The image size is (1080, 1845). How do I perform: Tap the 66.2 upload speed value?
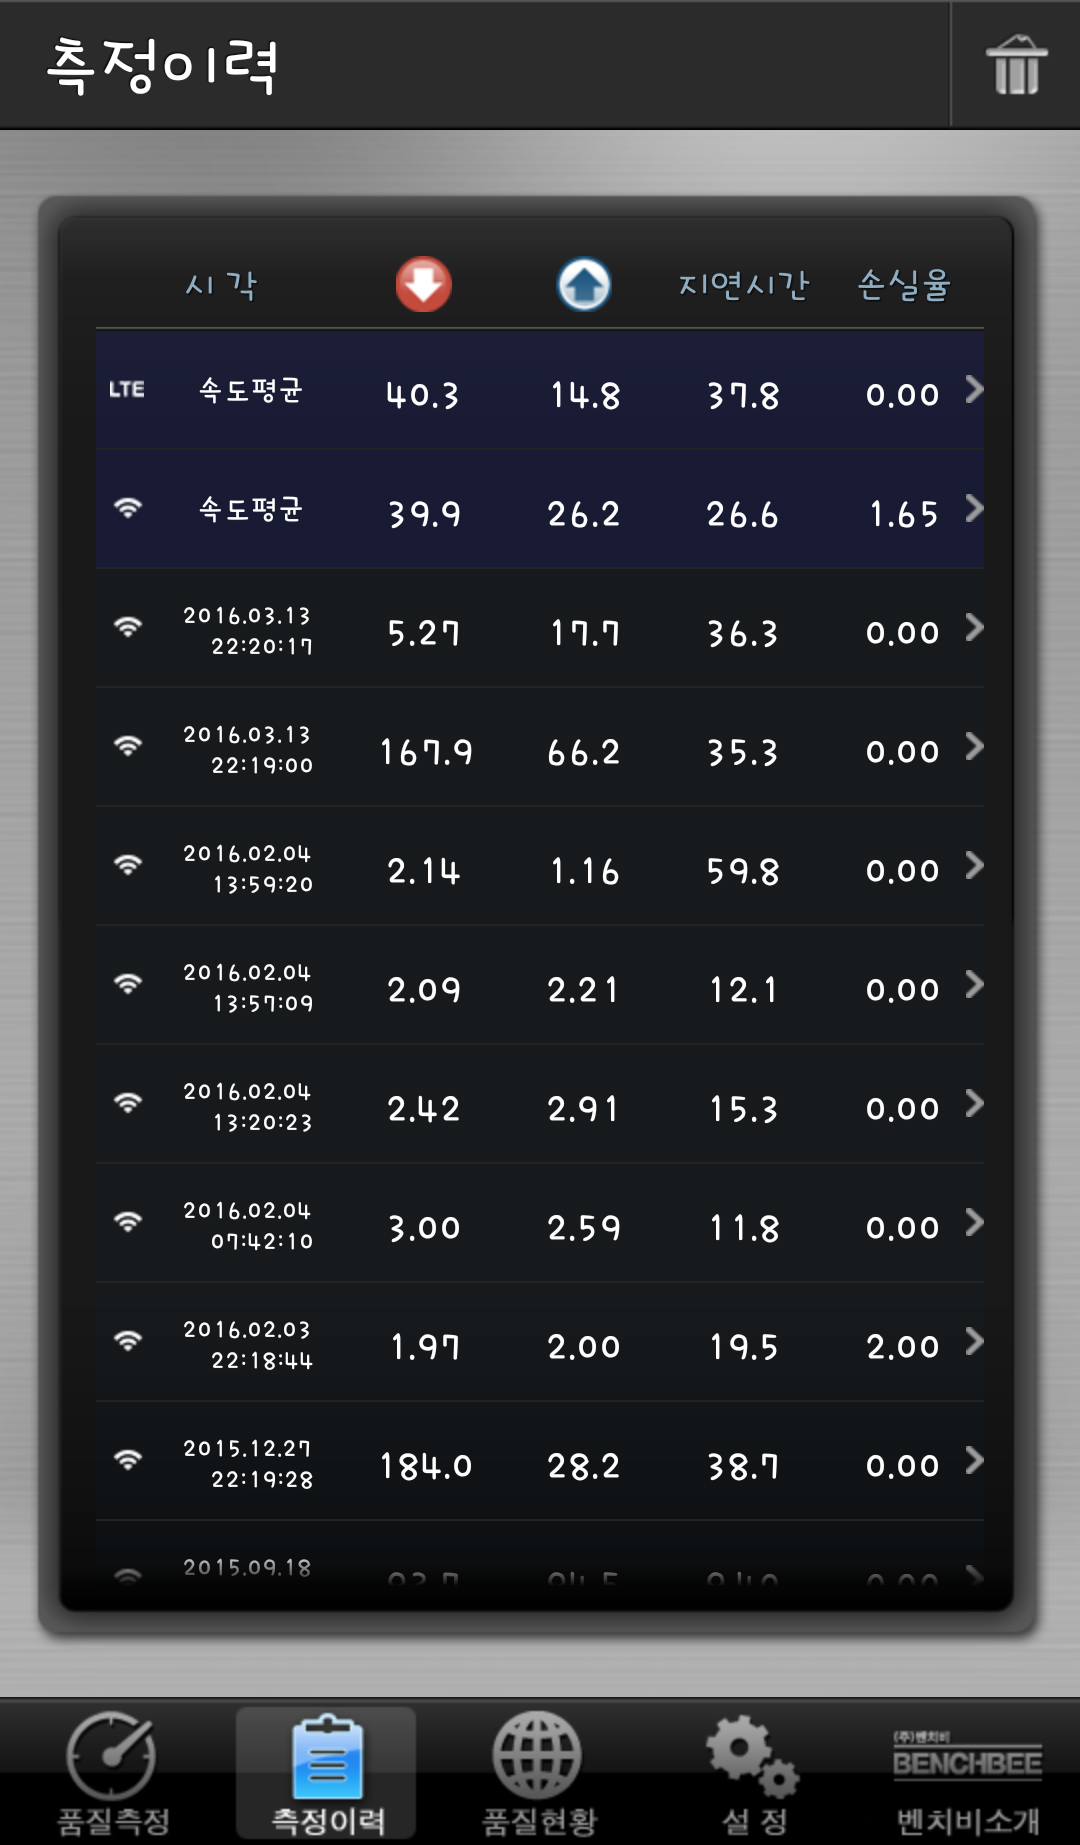[x=584, y=752]
